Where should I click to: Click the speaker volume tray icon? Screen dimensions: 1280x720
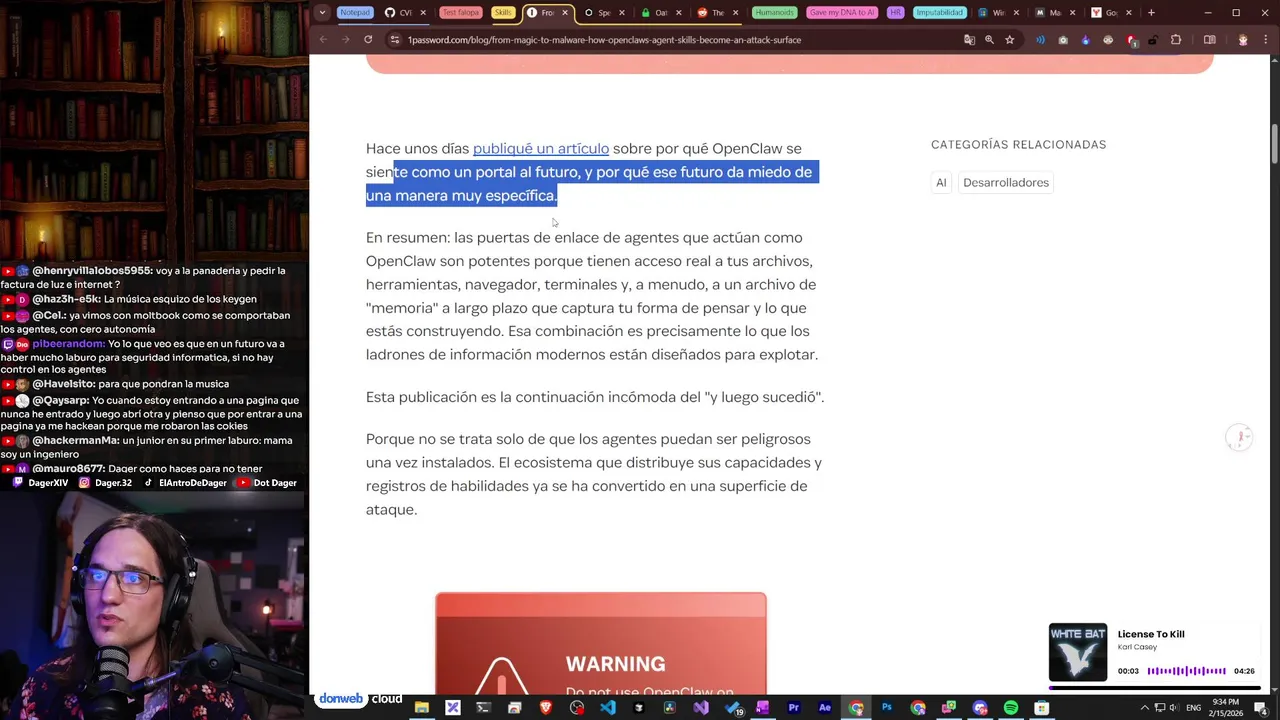pyautogui.click(x=1174, y=708)
